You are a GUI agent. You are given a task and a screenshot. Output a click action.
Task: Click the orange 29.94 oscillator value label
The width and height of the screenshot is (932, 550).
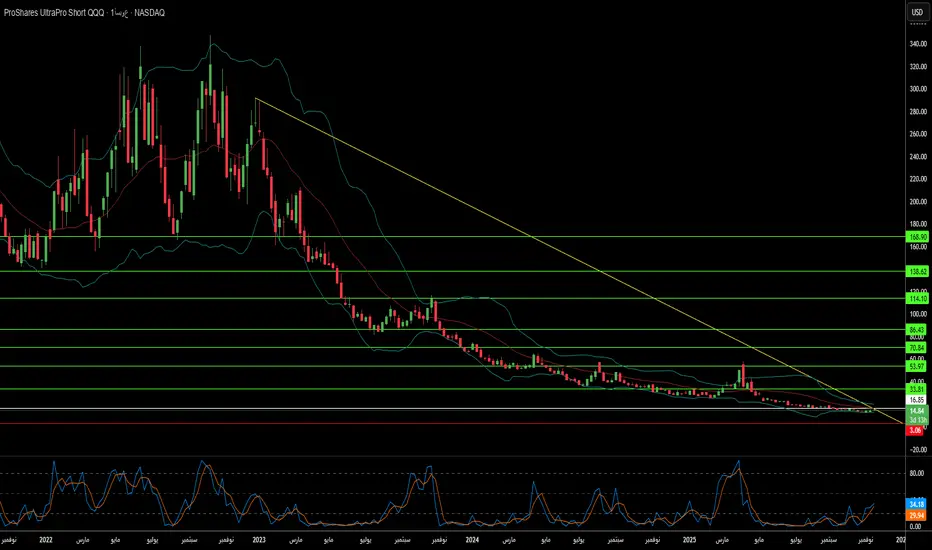point(917,515)
